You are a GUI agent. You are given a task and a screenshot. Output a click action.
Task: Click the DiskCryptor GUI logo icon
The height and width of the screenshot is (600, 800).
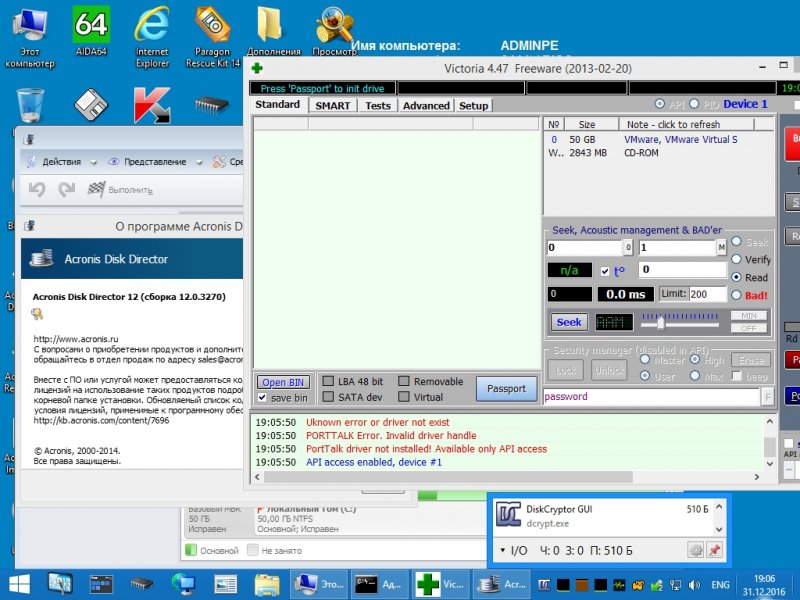508,515
